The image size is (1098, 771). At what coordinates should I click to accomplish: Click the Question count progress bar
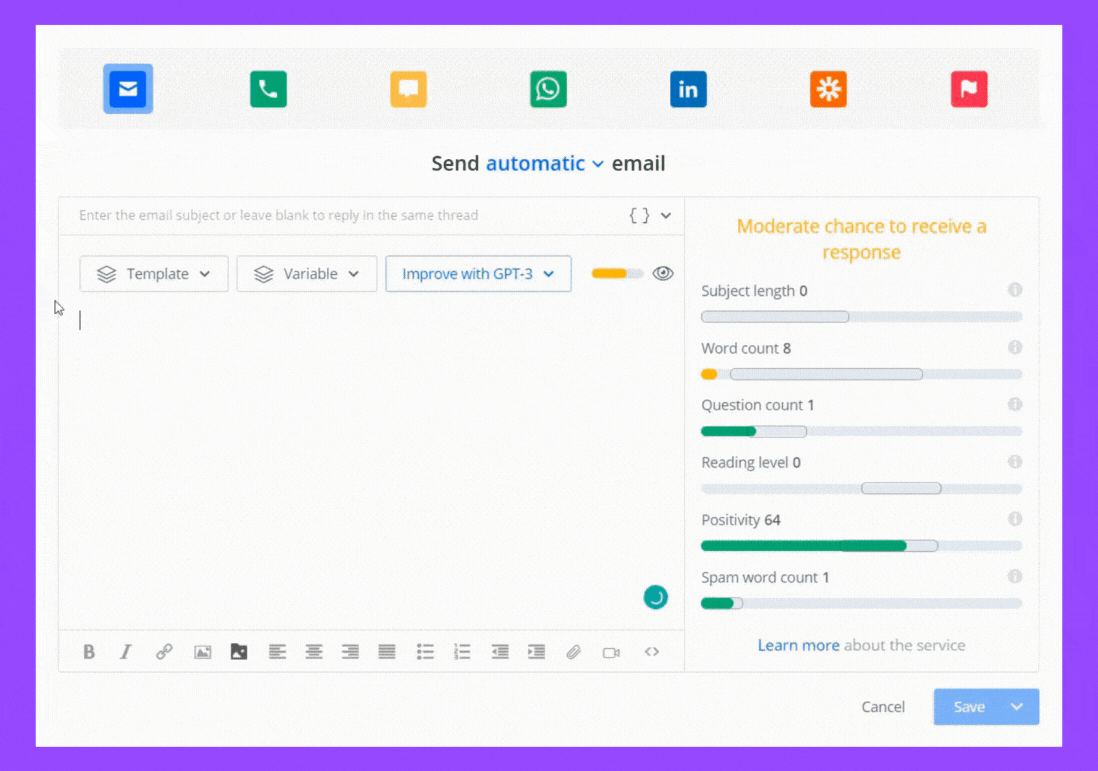pos(861,431)
